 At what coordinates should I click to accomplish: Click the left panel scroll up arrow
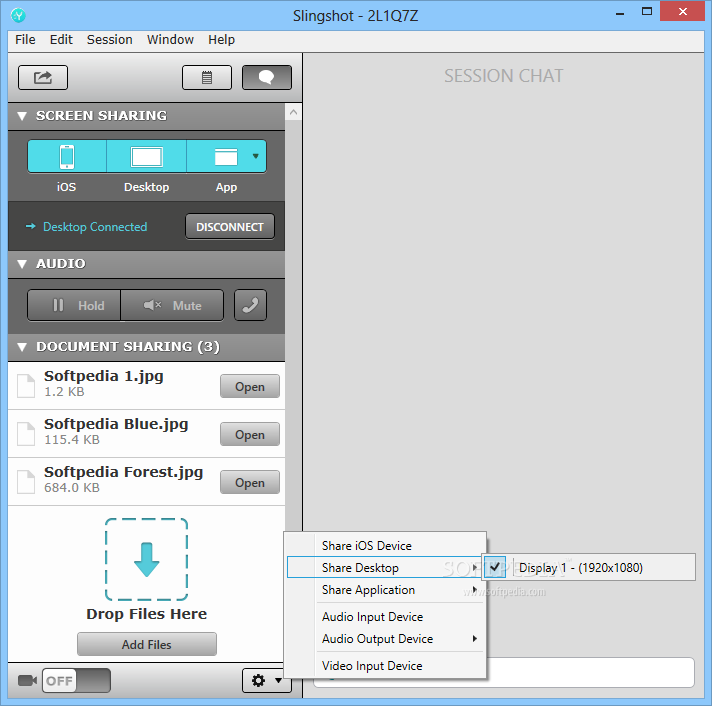pyautogui.click(x=293, y=112)
